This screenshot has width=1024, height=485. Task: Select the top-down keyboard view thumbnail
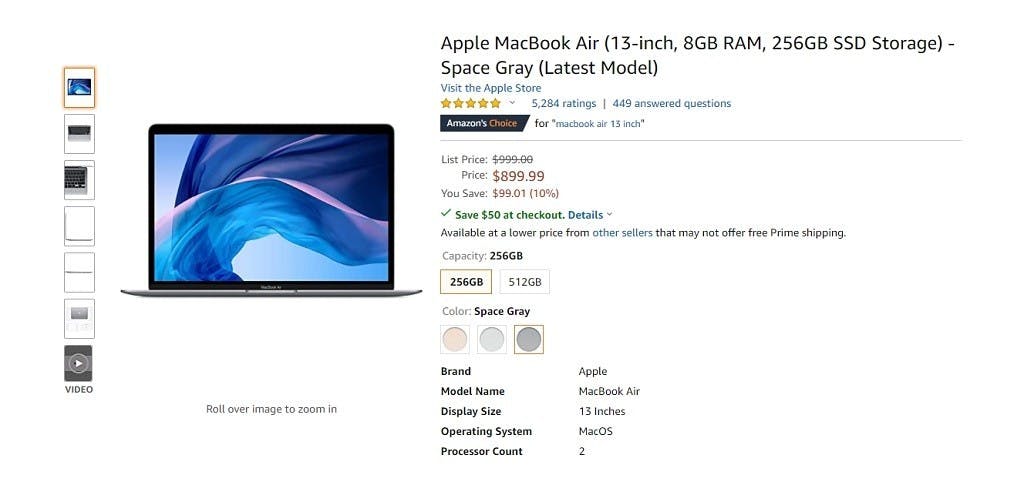coord(79,134)
